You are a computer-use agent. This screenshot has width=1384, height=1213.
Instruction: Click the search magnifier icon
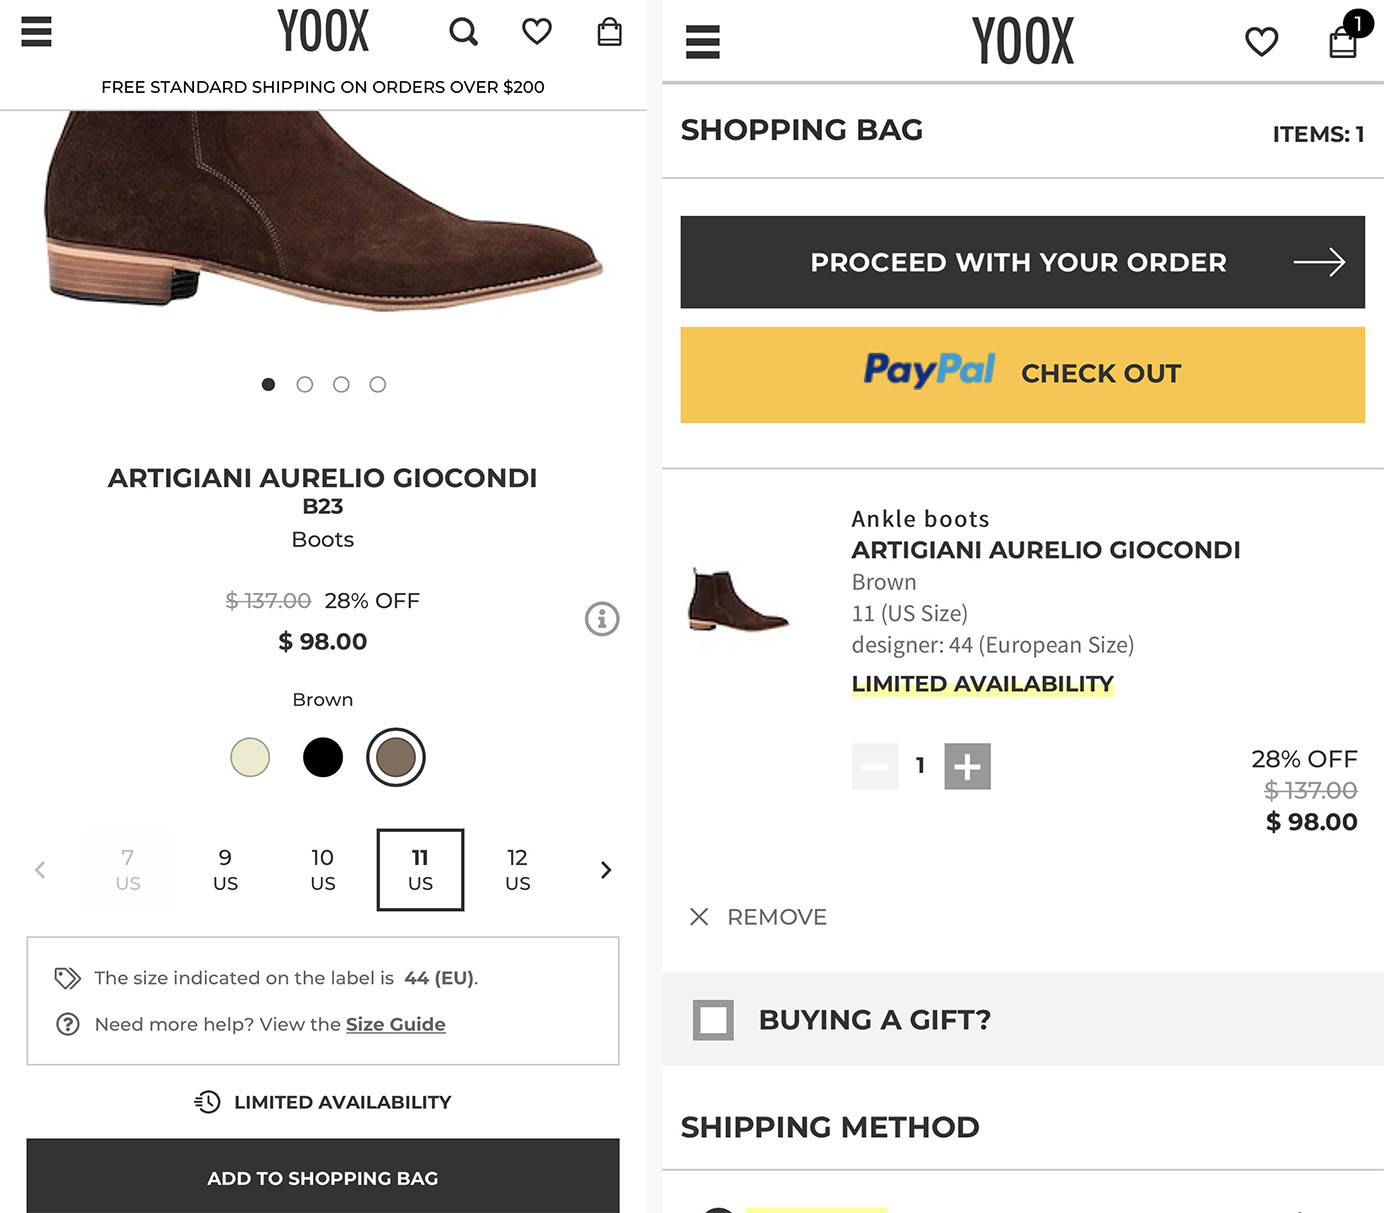(x=463, y=32)
